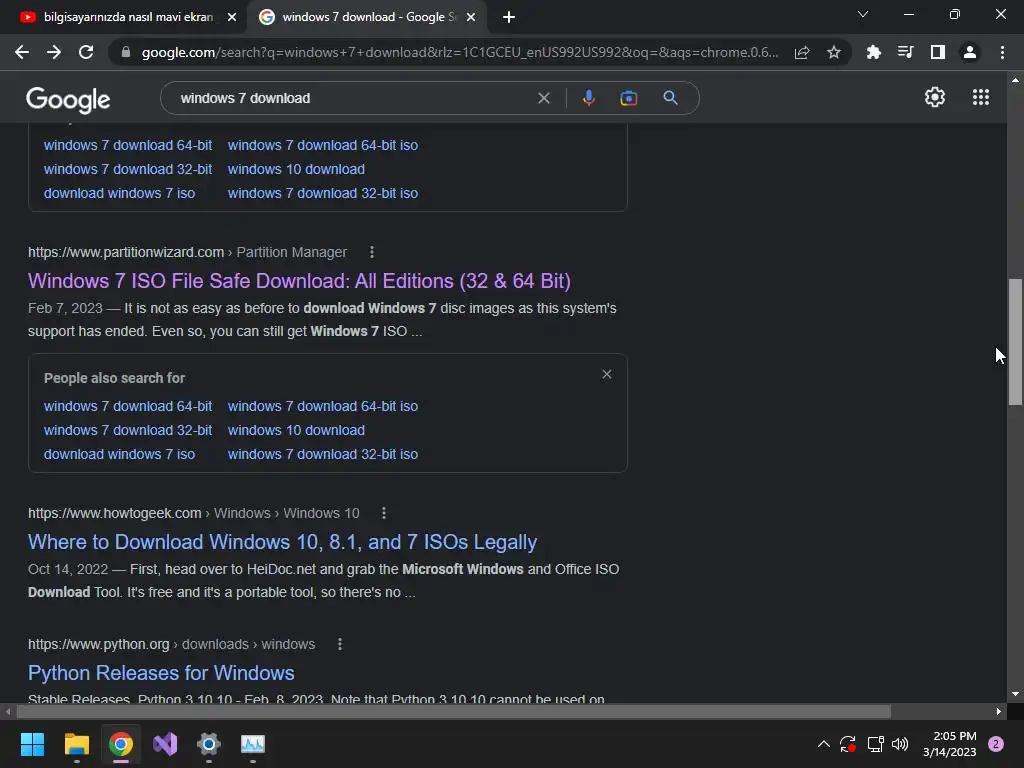The width and height of the screenshot is (1024, 768).
Task: Share this page from address bar
Action: pos(802,52)
